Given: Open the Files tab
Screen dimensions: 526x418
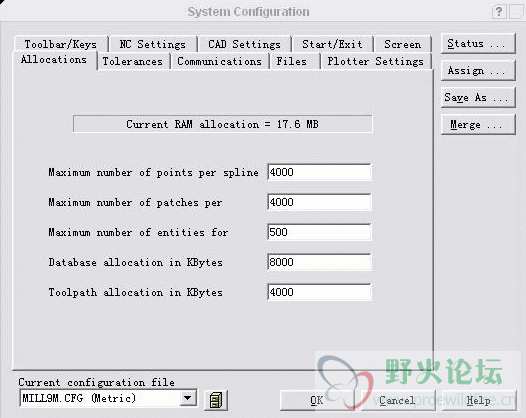Looking at the screenshot, I should click(x=292, y=61).
